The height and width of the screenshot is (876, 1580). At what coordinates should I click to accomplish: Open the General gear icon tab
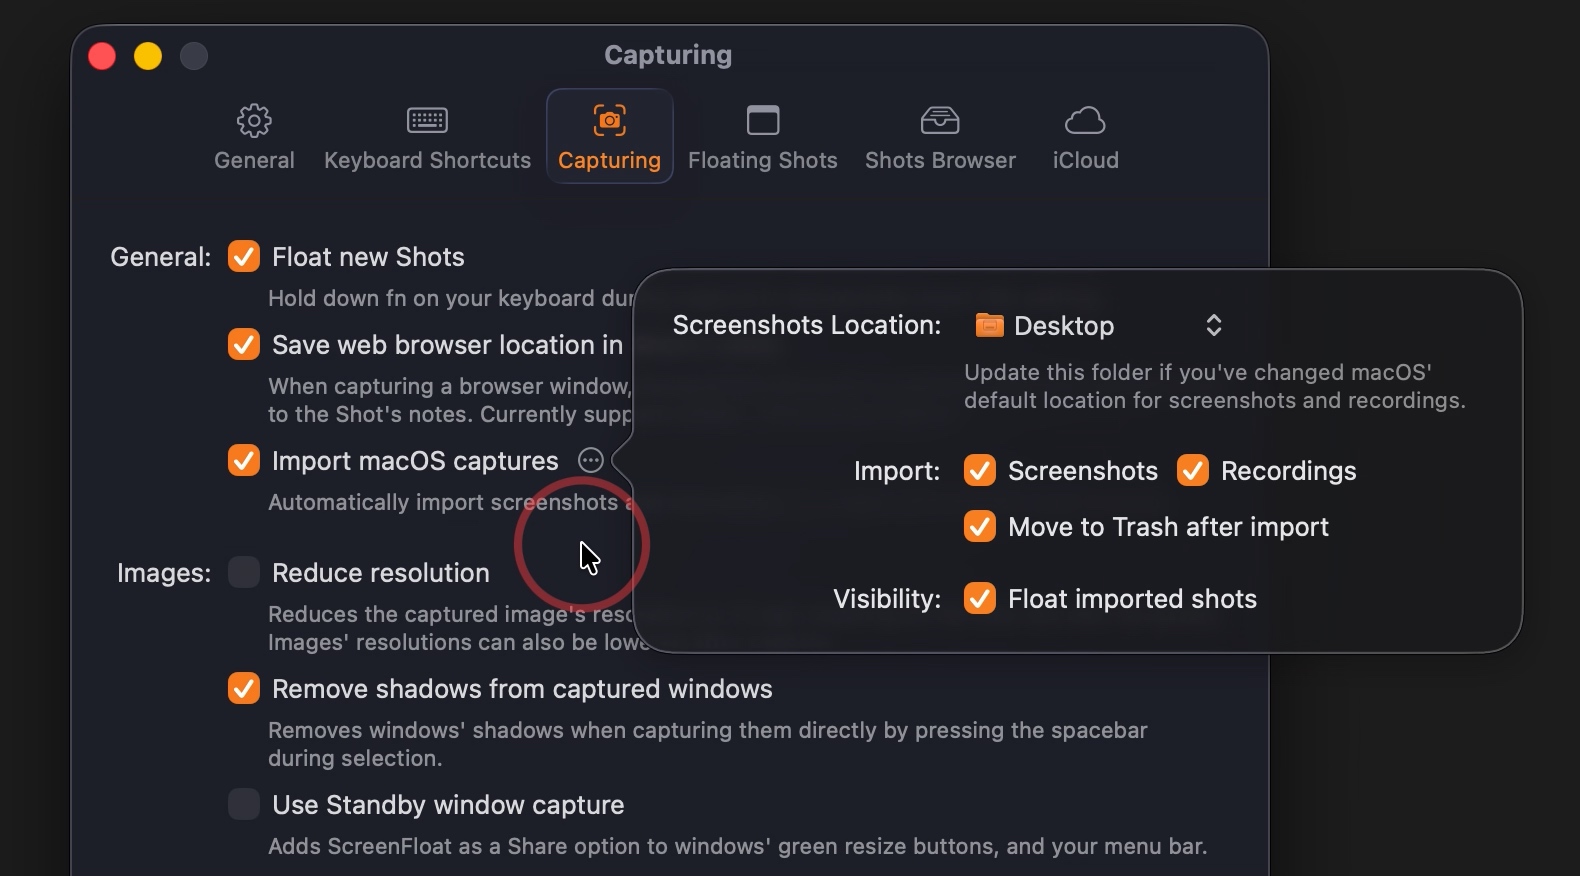pyautogui.click(x=254, y=121)
